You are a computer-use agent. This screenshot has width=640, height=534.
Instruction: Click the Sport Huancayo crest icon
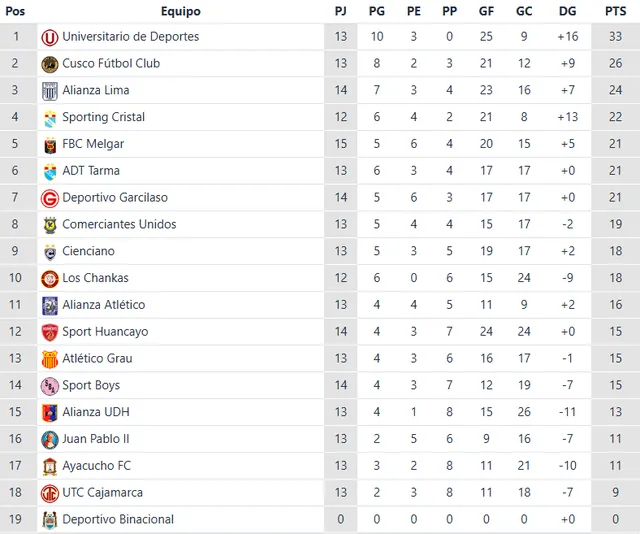[x=49, y=332]
